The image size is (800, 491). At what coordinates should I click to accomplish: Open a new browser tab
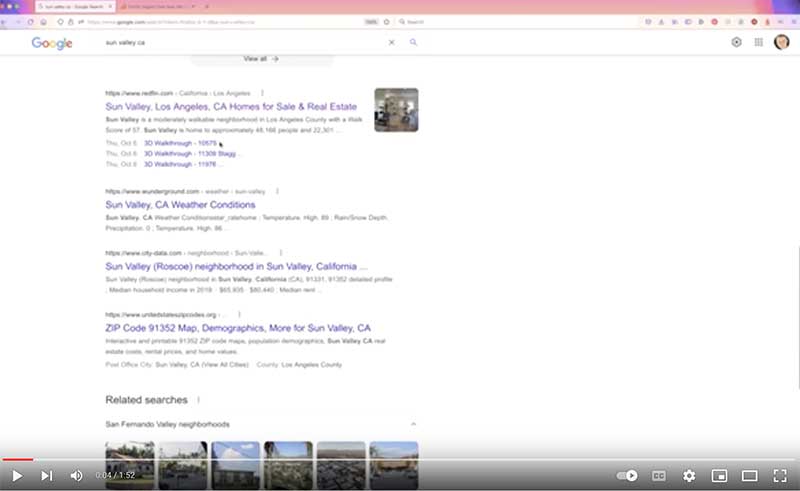[x=207, y=7]
